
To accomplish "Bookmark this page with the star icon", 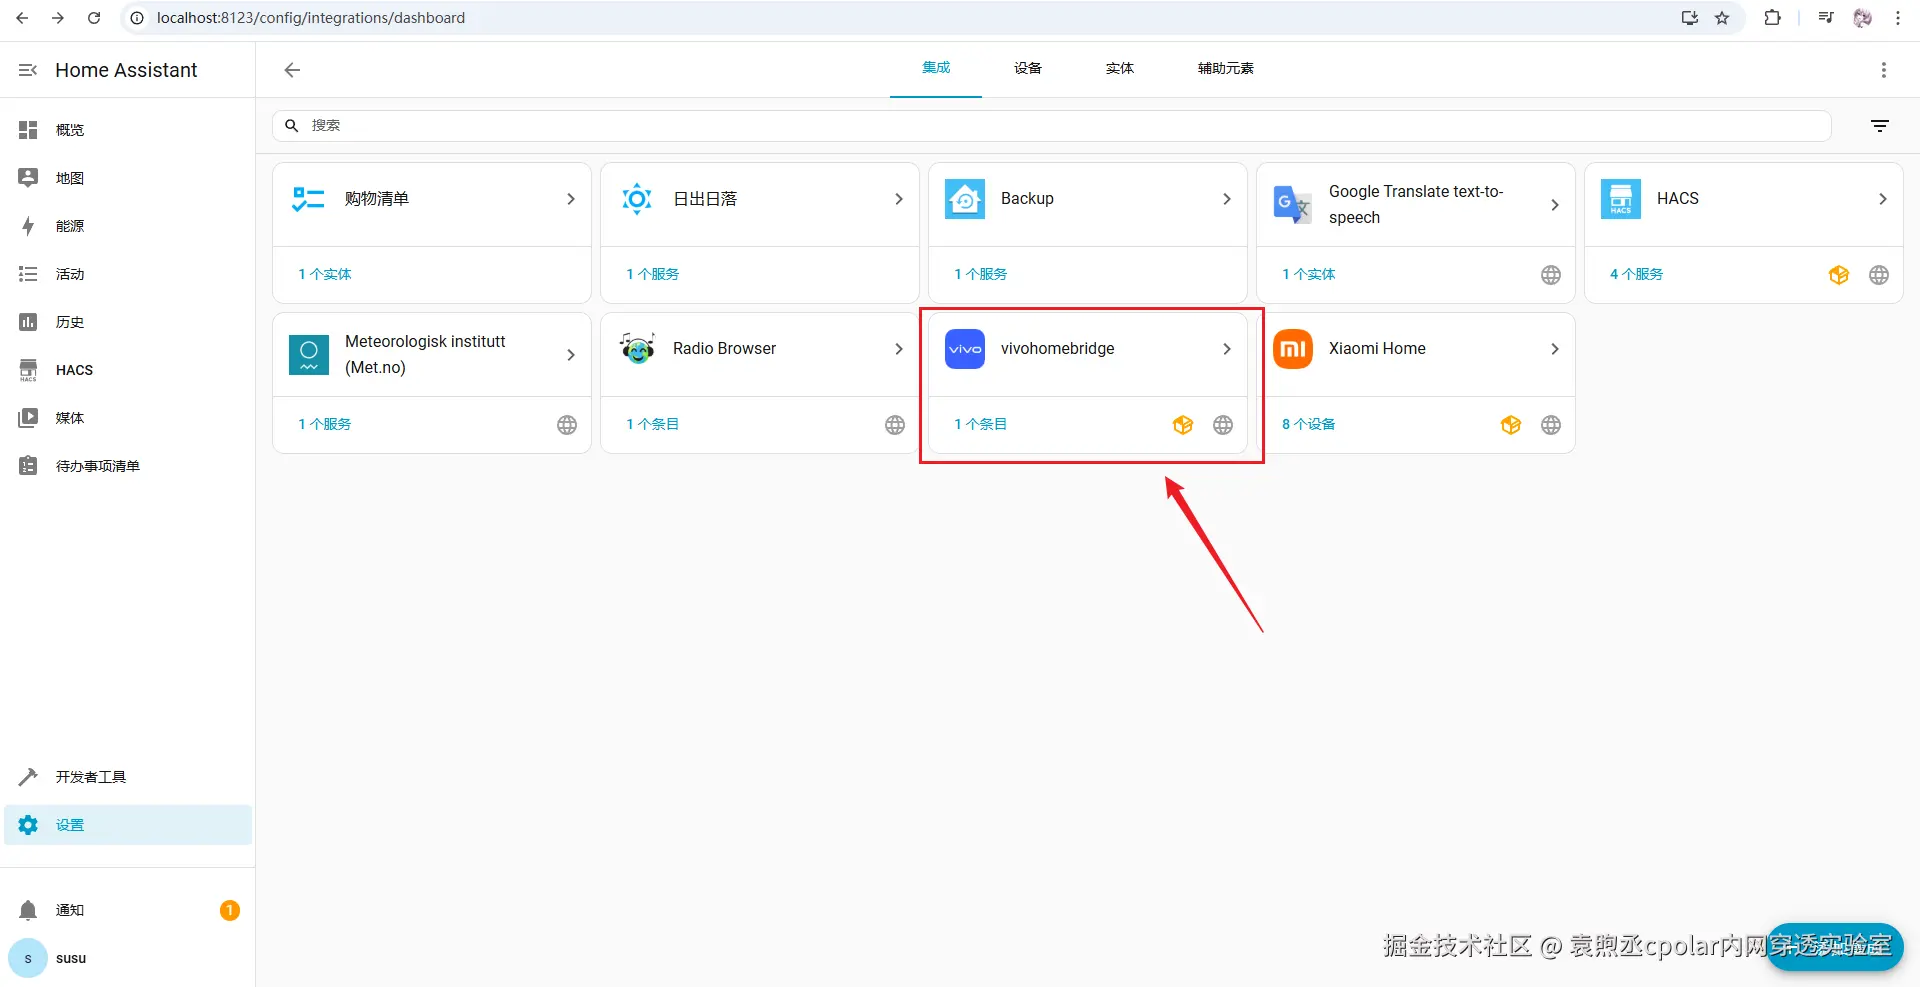I will [x=1722, y=18].
